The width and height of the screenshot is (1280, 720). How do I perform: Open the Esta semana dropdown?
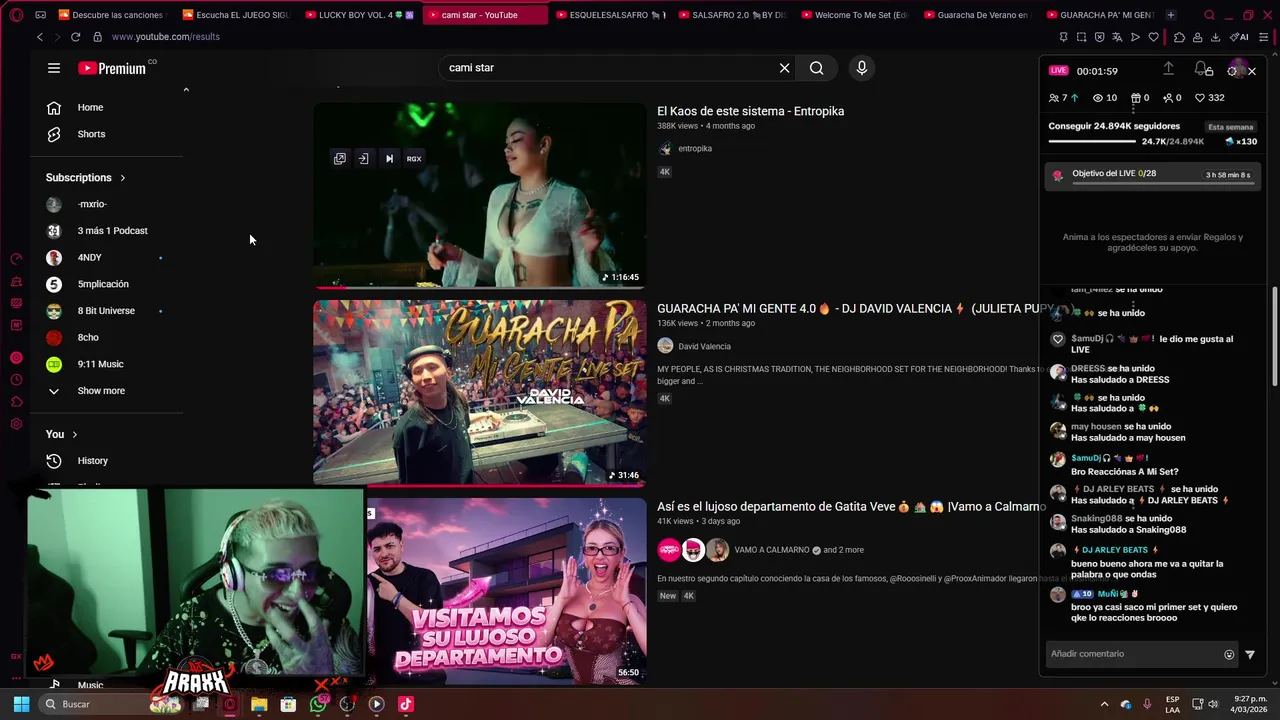1230,127
